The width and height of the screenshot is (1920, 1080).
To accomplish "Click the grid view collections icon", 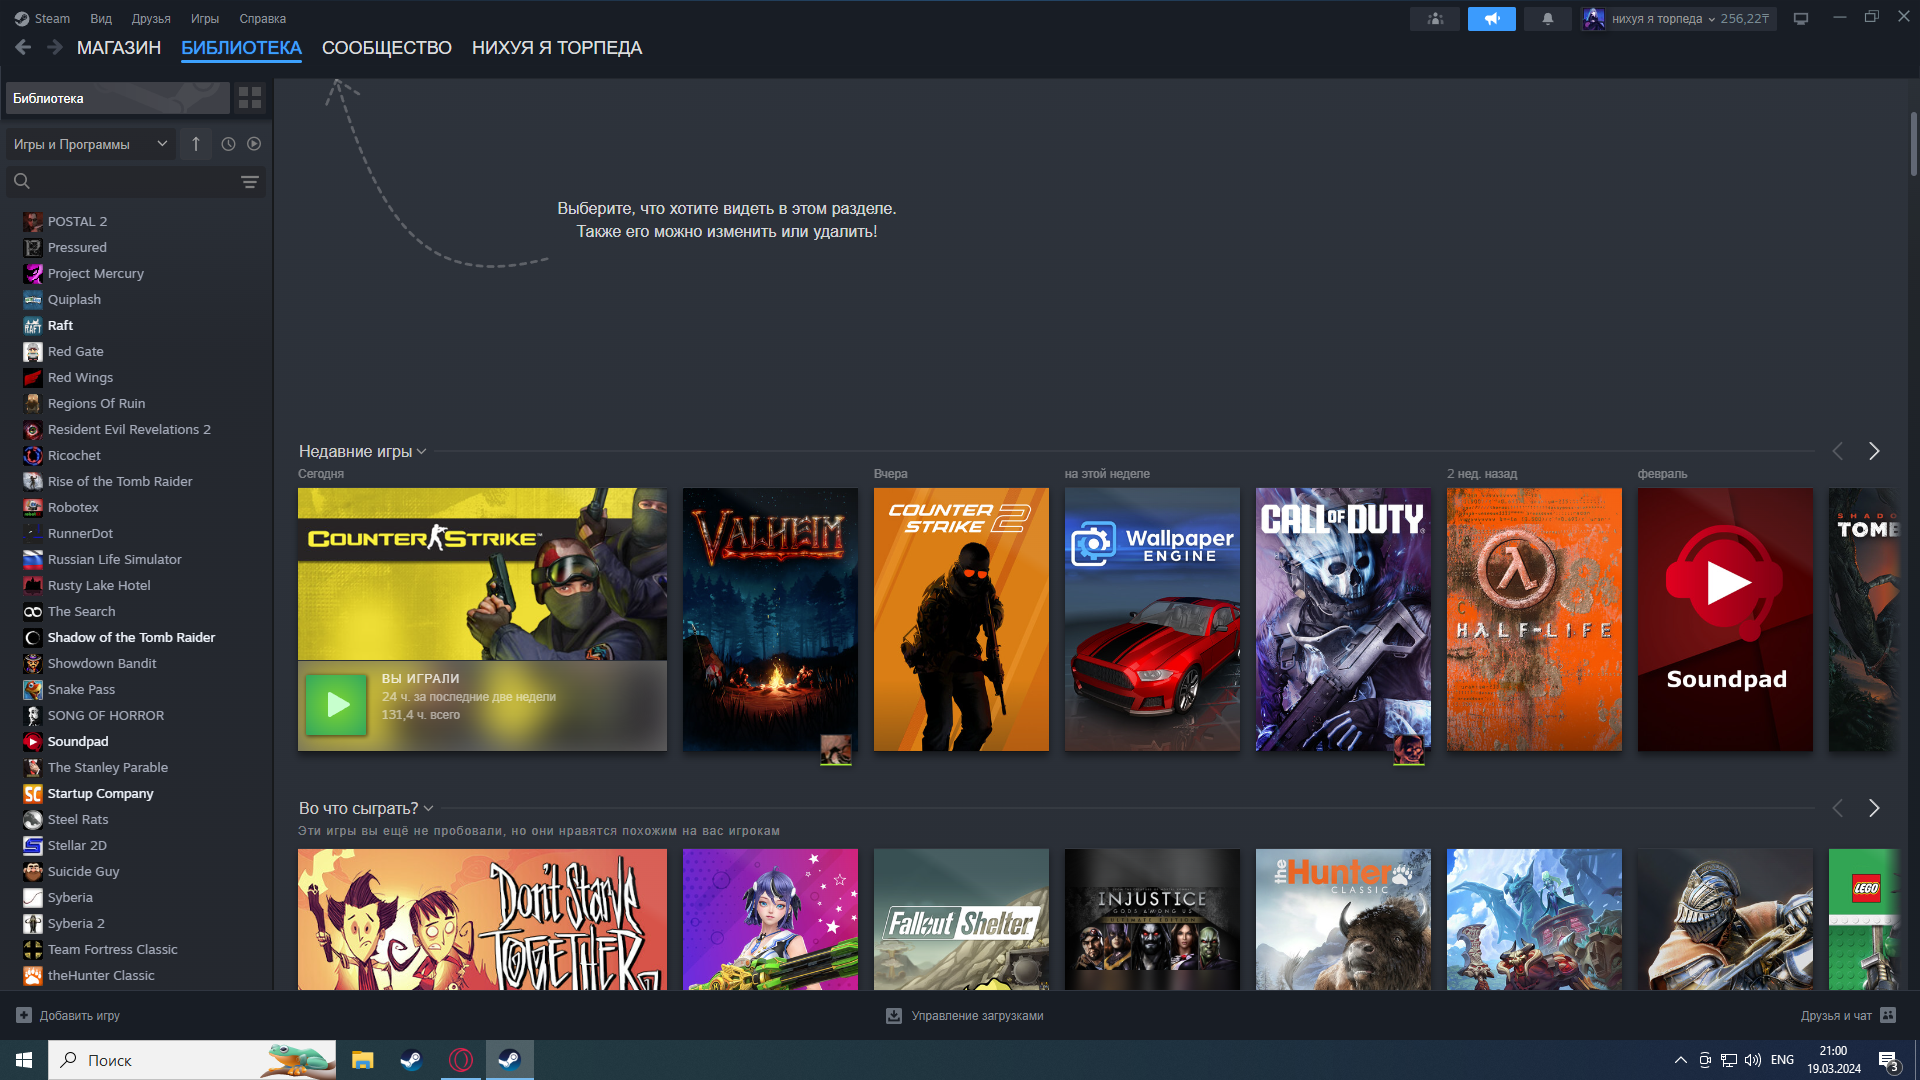I will pos(250,98).
